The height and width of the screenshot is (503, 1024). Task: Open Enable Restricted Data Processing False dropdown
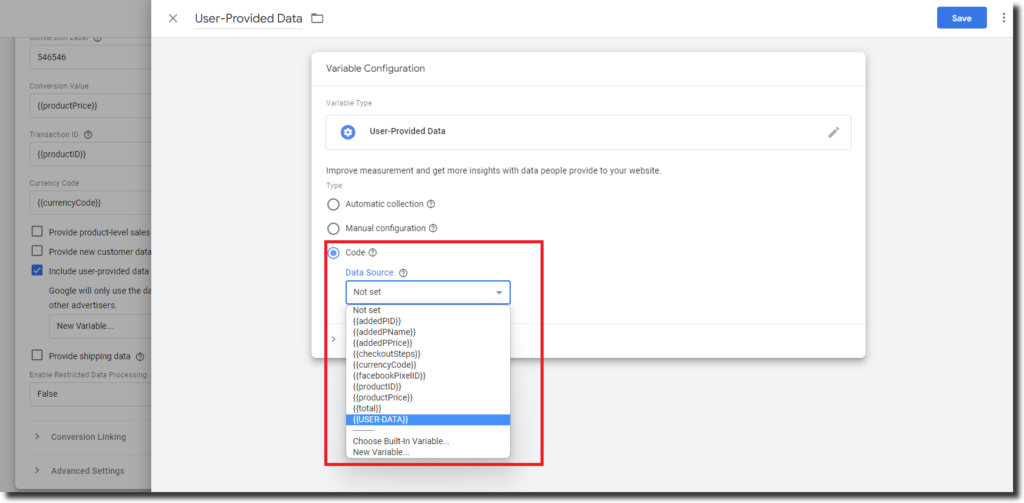point(90,395)
